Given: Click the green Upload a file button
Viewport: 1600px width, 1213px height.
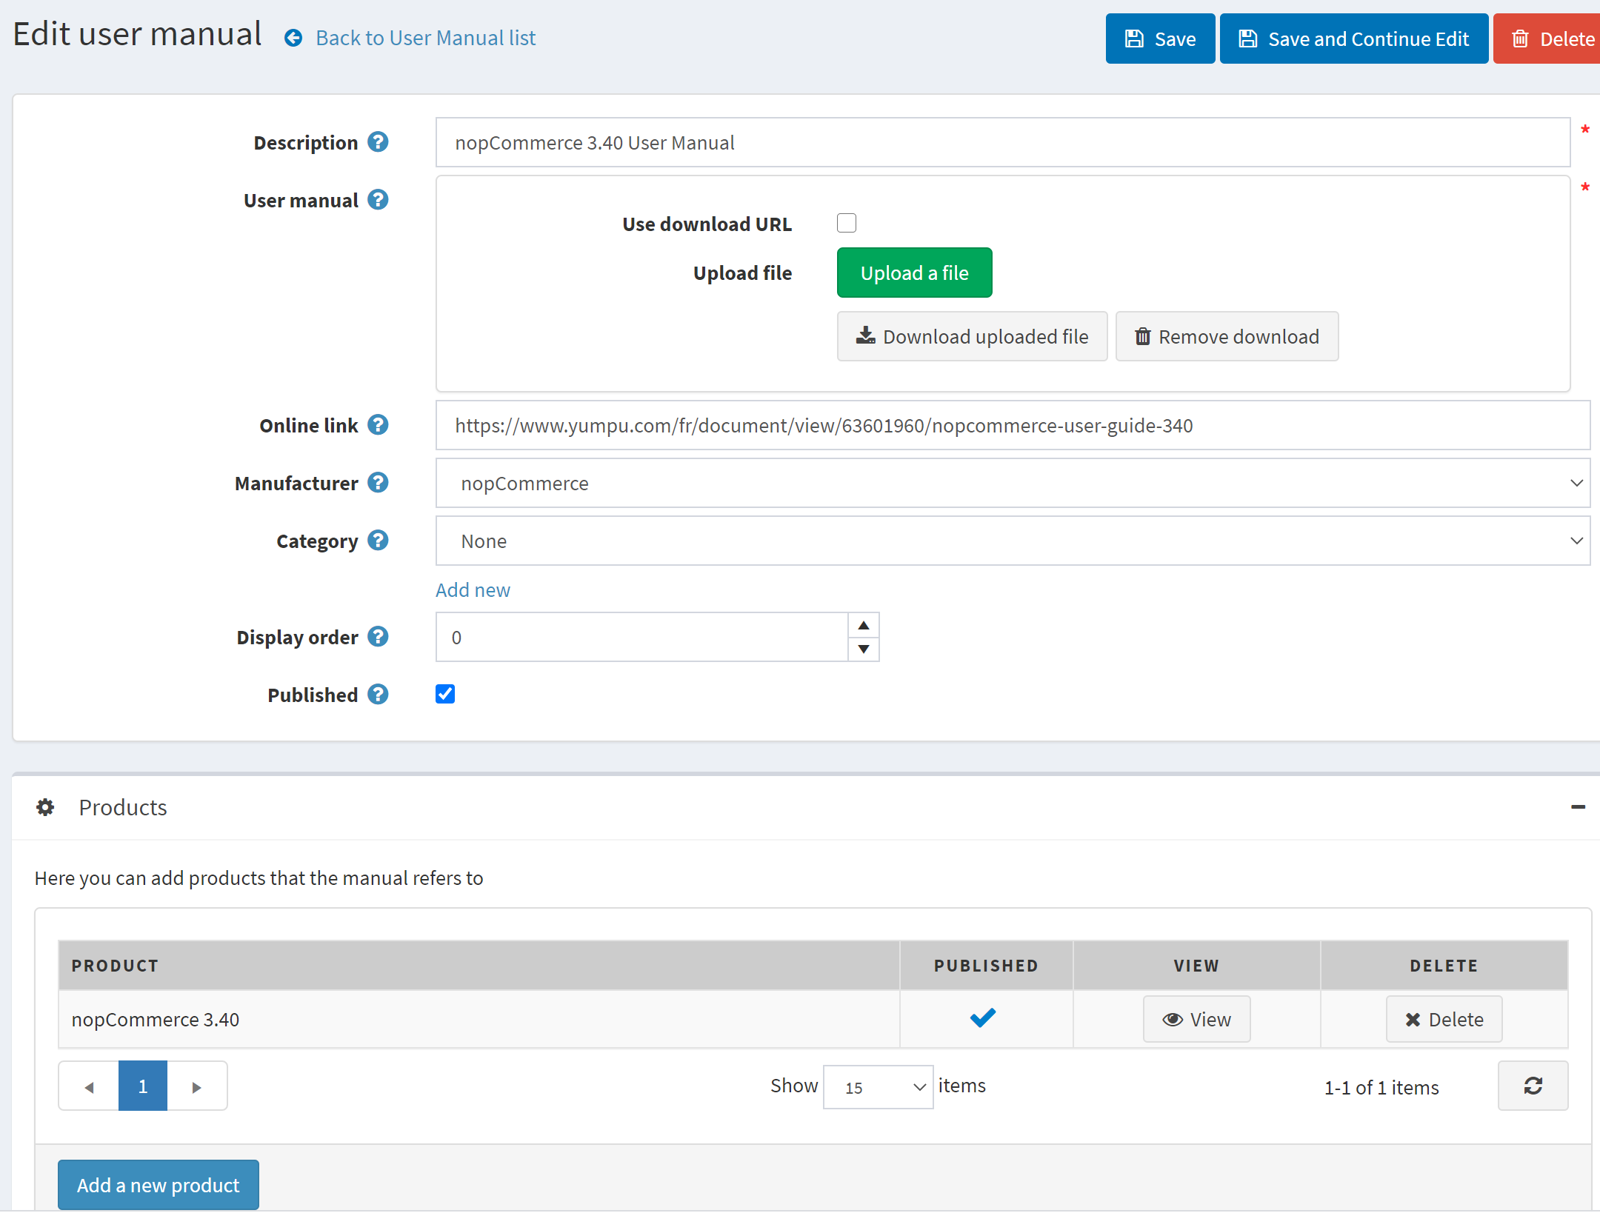Looking at the screenshot, I should pos(914,273).
